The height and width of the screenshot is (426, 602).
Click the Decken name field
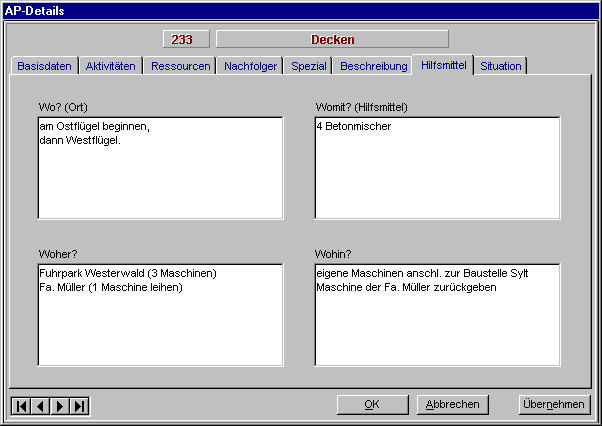[332, 40]
